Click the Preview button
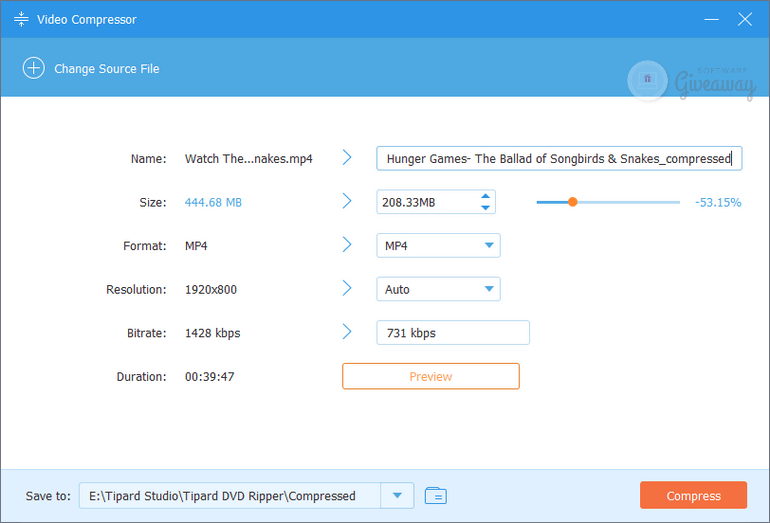 431,376
